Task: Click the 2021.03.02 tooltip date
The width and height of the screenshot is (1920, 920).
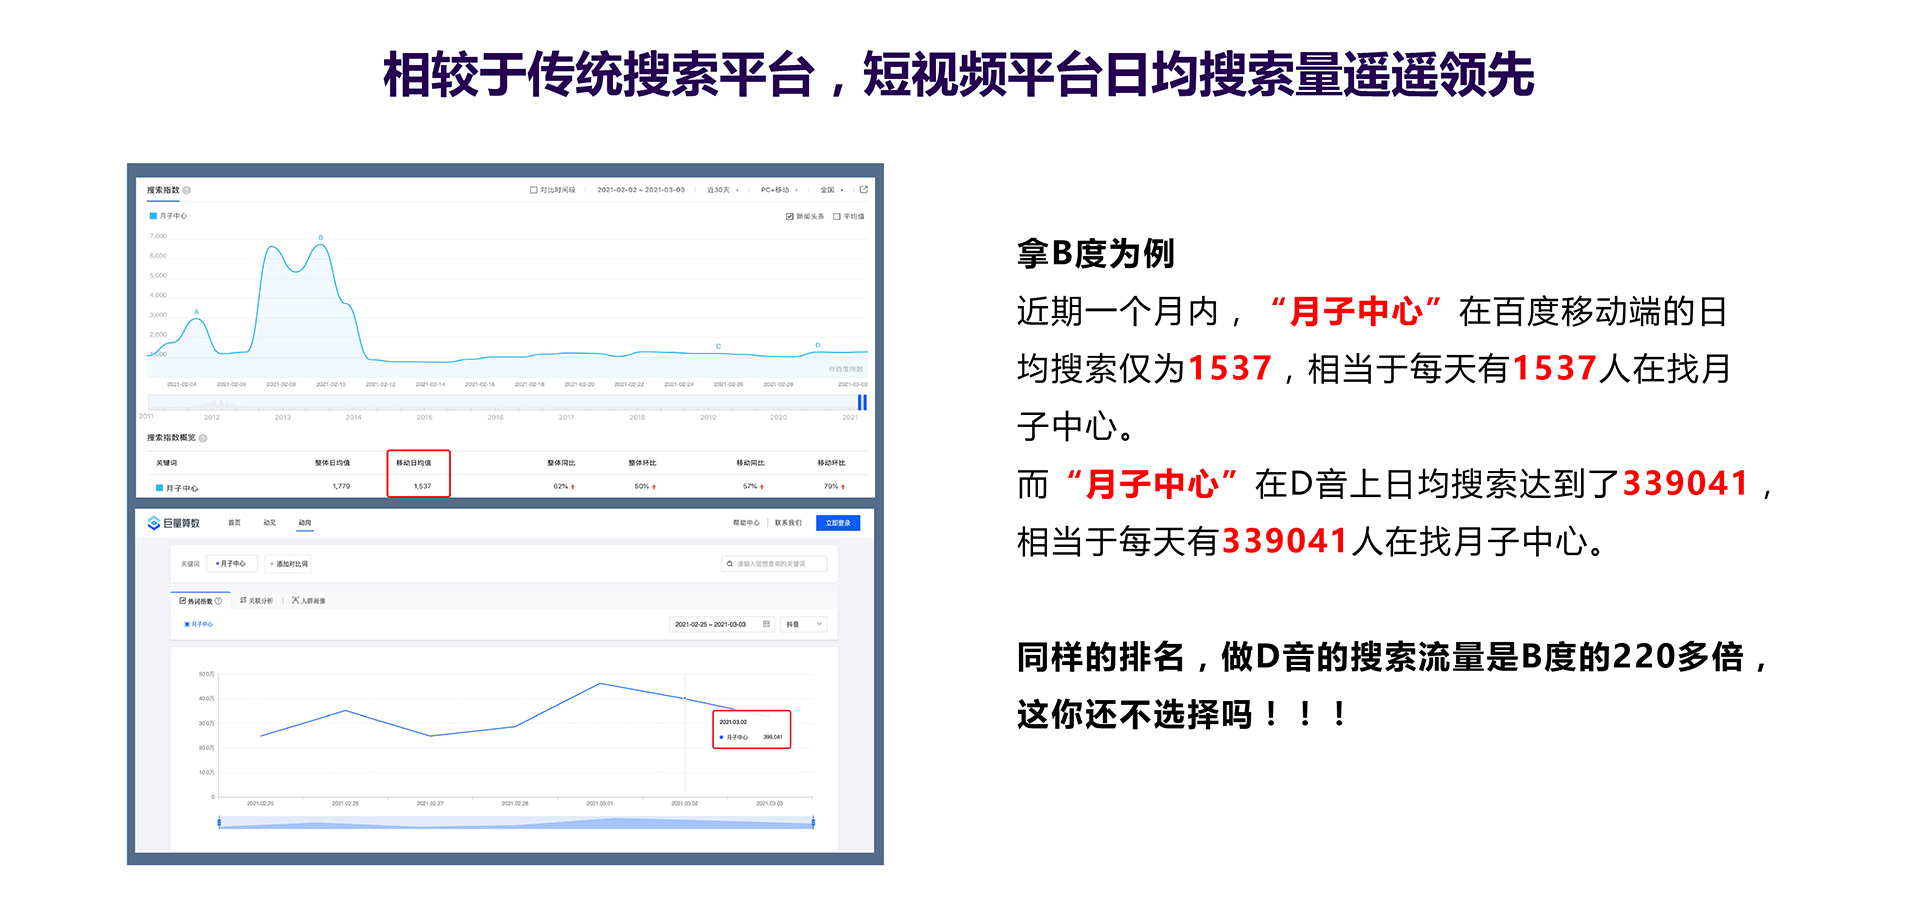Action: click(733, 722)
